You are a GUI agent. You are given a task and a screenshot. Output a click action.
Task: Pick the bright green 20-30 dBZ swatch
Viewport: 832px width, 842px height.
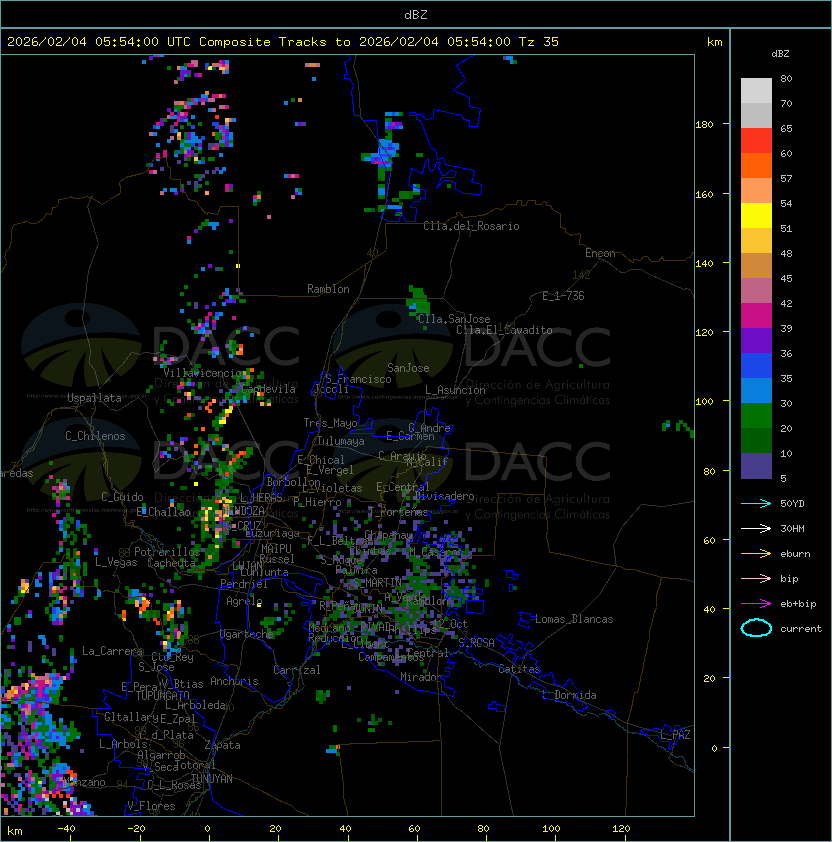coord(756,416)
